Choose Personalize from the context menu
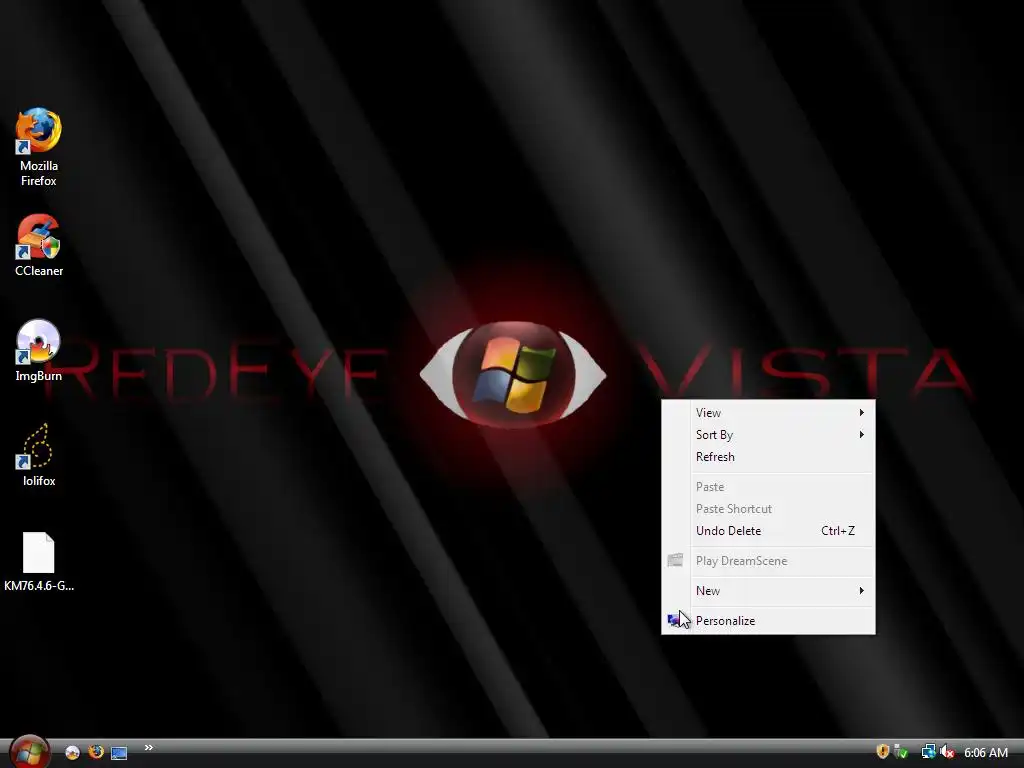The width and height of the screenshot is (1024, 768). click(x=769, y=621)
